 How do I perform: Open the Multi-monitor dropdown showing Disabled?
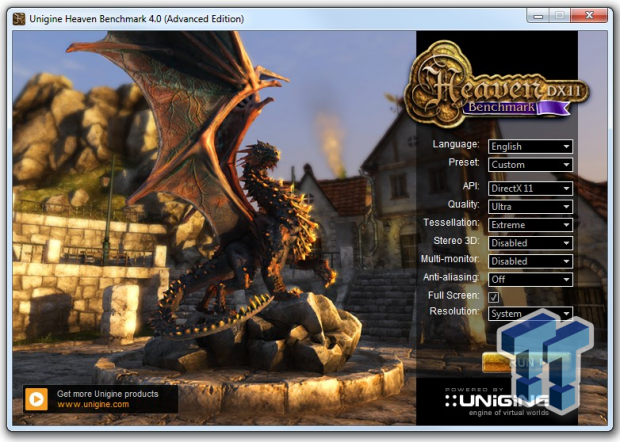530,261
